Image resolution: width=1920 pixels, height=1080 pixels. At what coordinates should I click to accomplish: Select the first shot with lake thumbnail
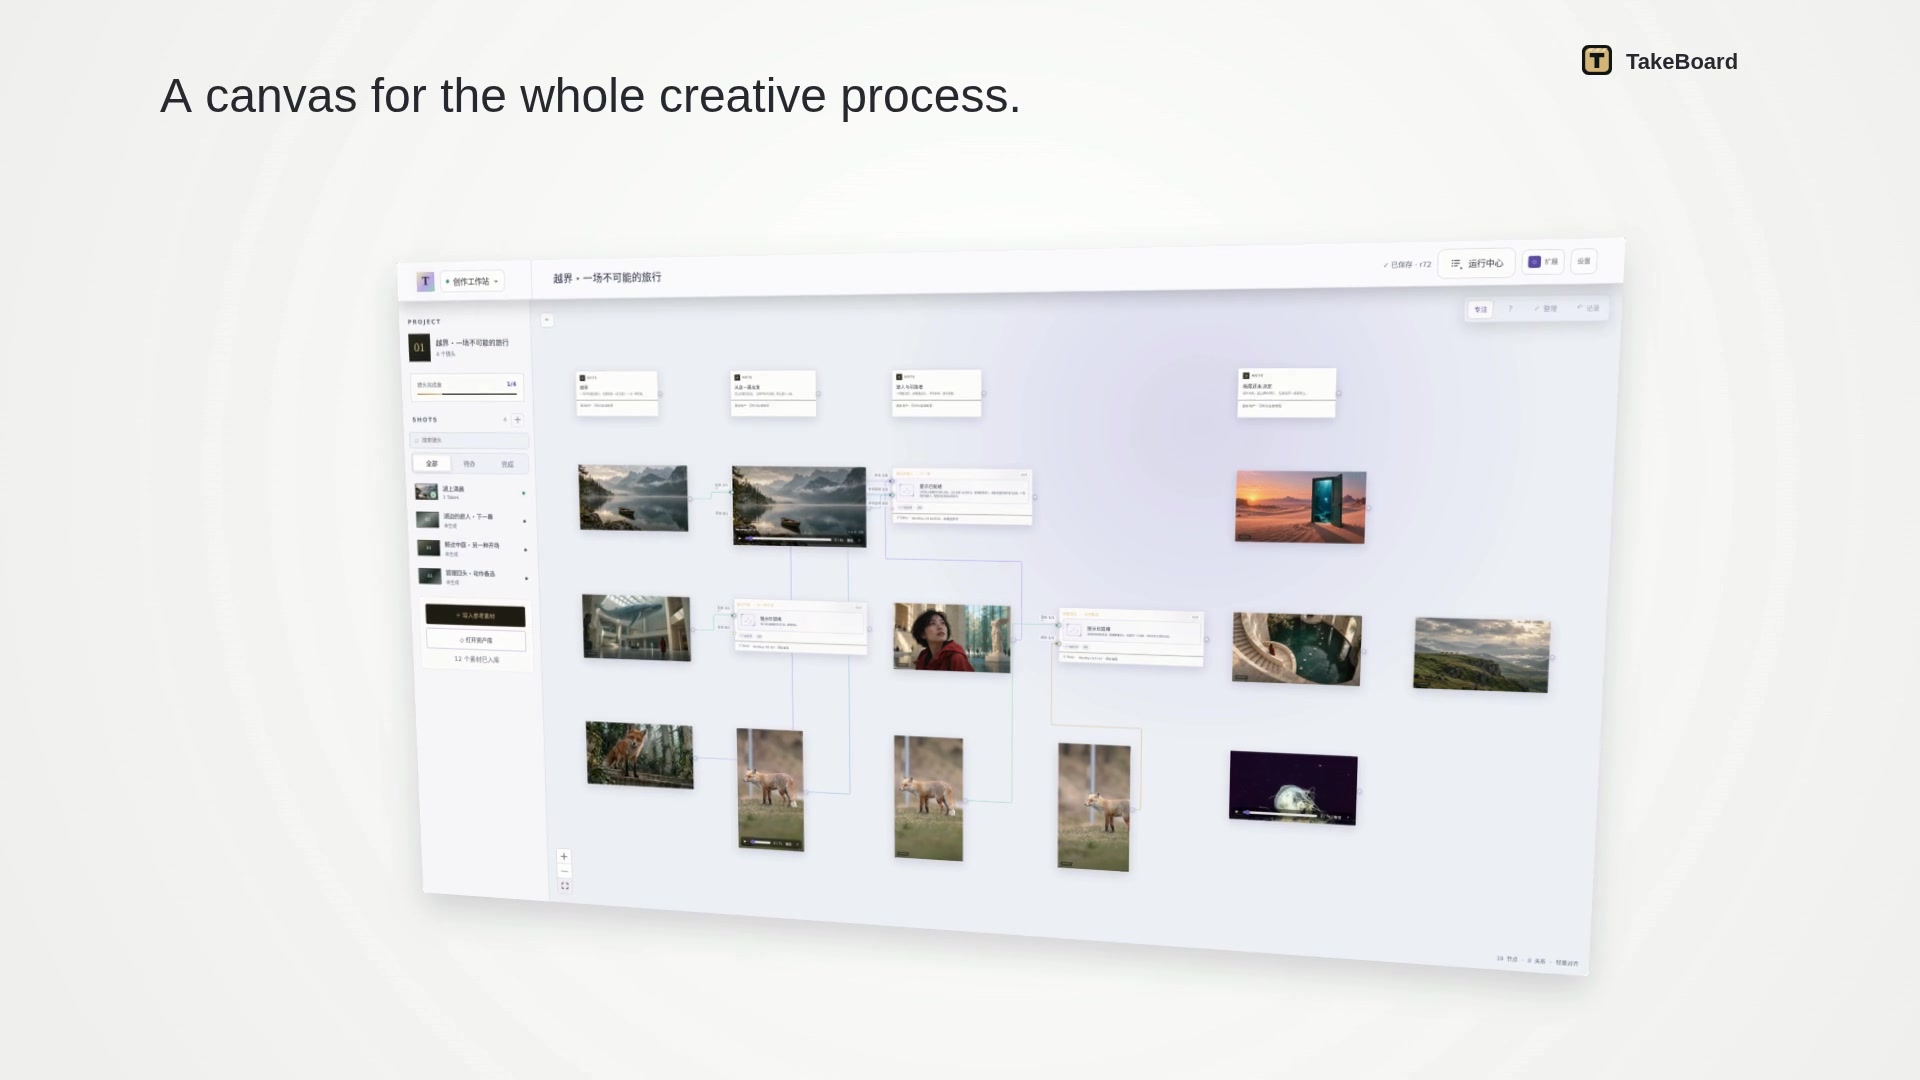[471, 492]
